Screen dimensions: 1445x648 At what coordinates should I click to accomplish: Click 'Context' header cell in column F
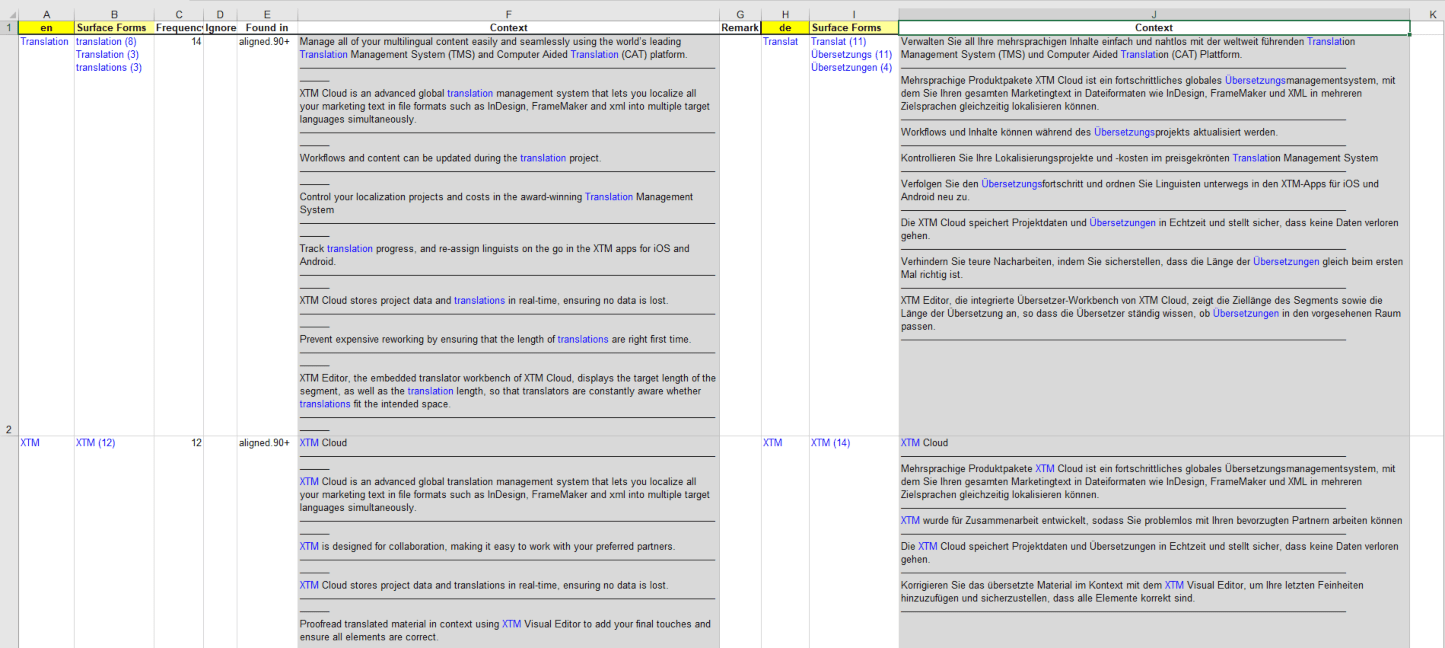pyautogui.click(x=508, y=28)
